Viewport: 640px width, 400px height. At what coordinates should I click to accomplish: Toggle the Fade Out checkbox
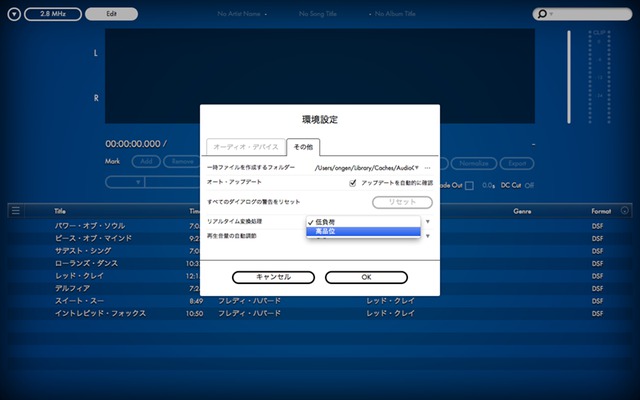[469, 185]
